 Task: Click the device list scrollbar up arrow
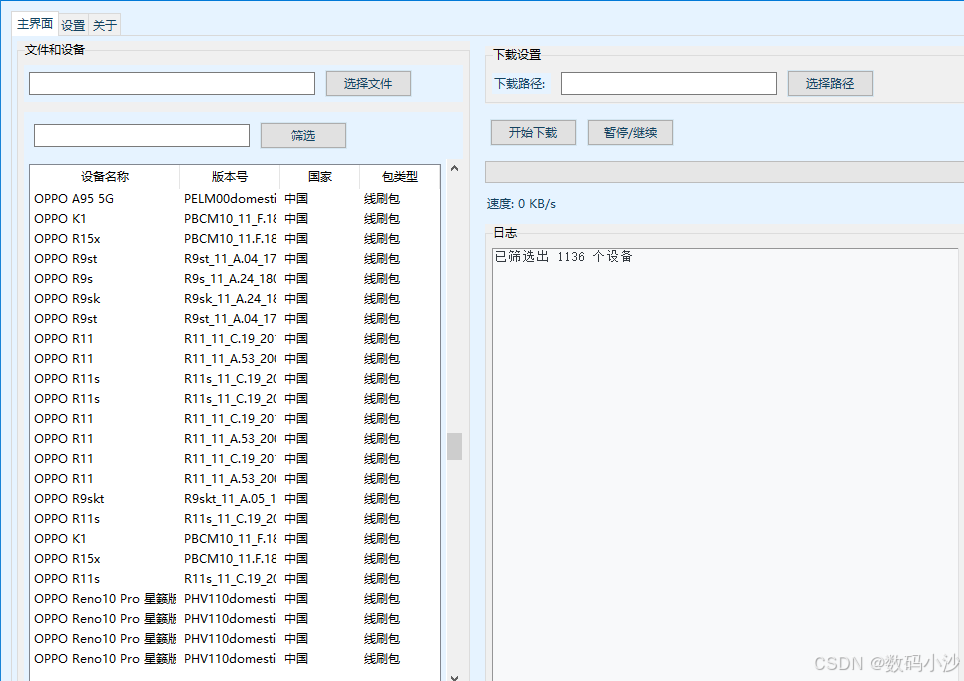coord(454,168)
